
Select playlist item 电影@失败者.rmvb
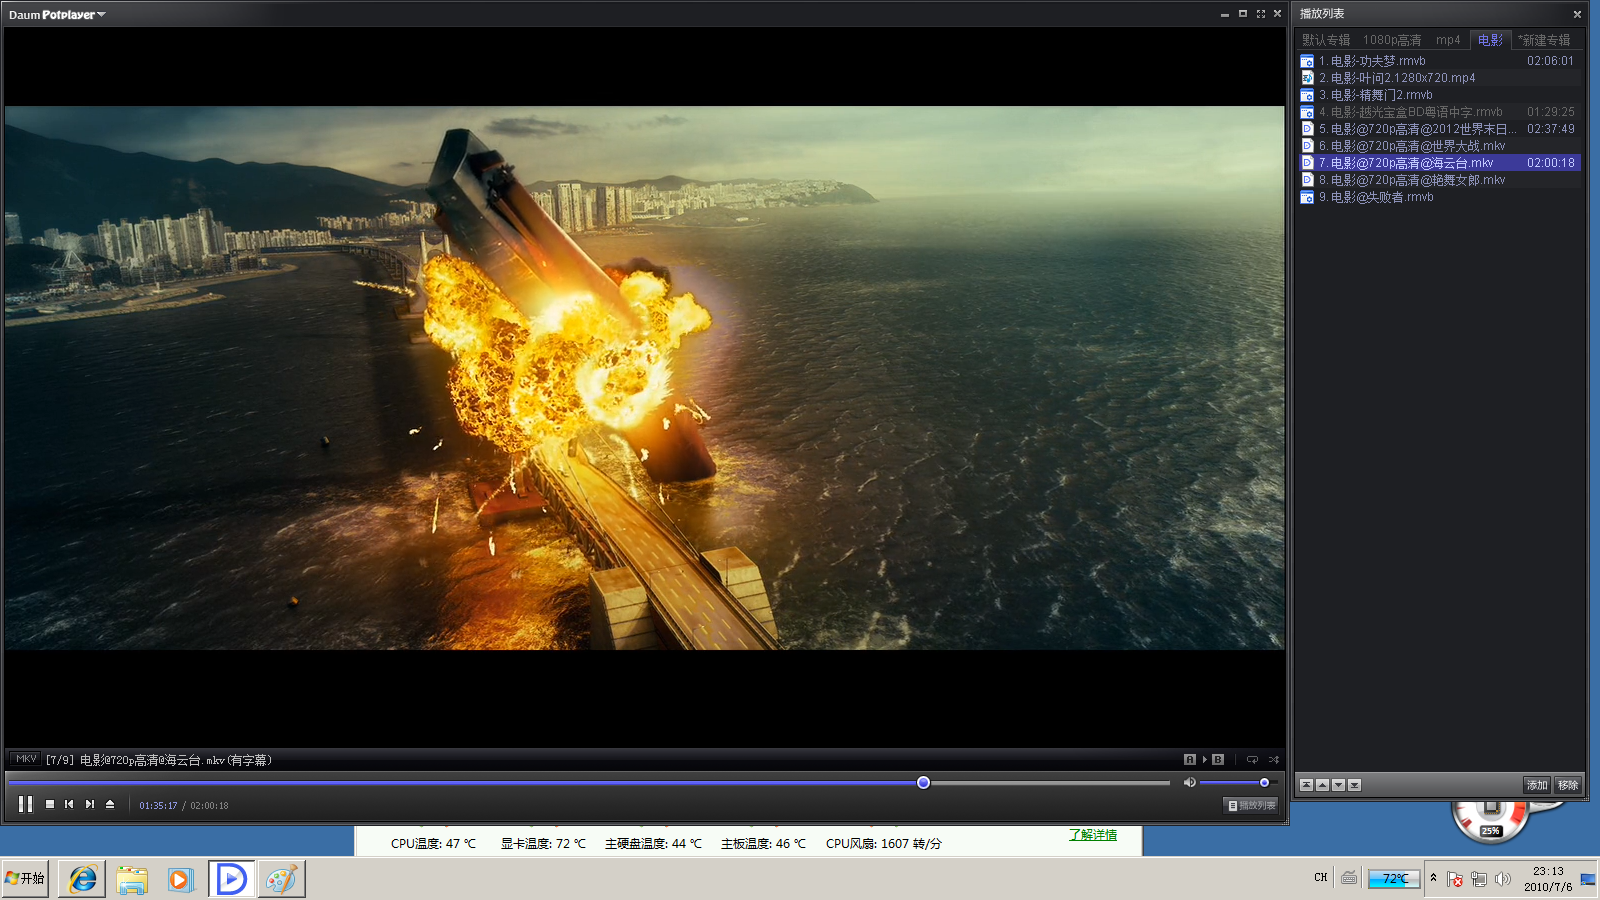point(1440,197)
